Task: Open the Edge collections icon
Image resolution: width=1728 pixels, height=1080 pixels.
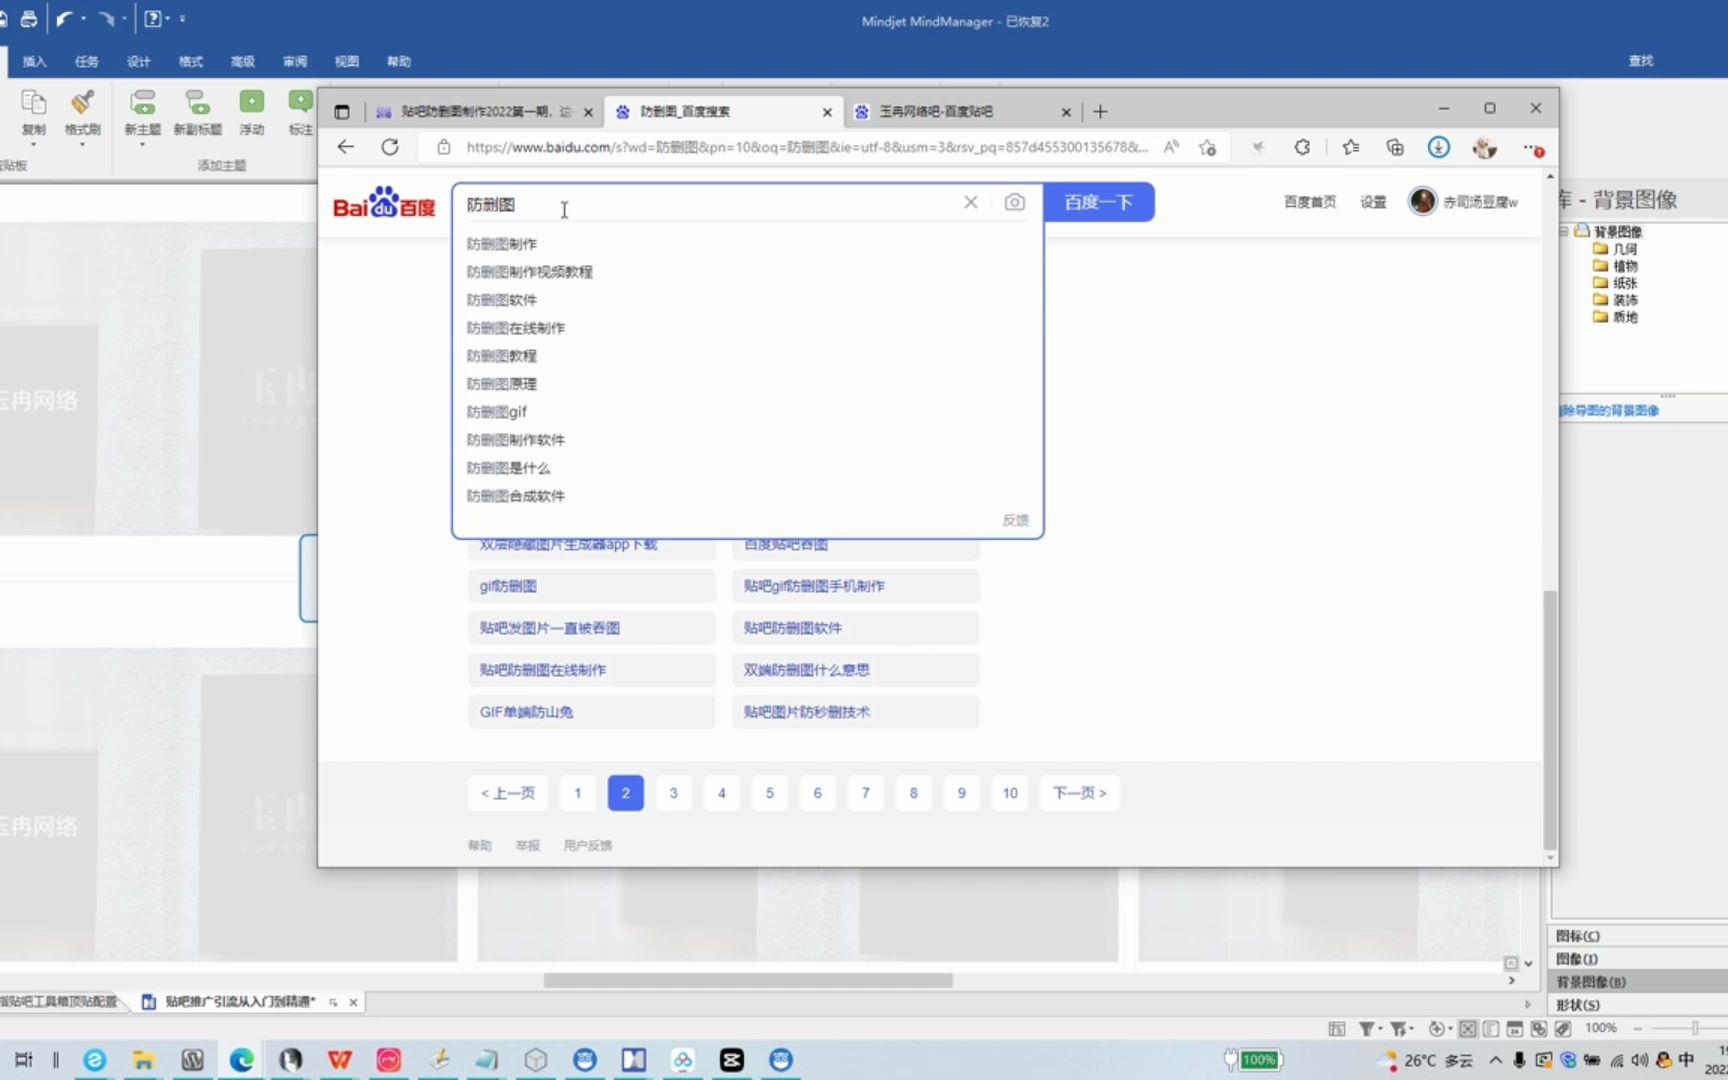Action: point(1395,147)
